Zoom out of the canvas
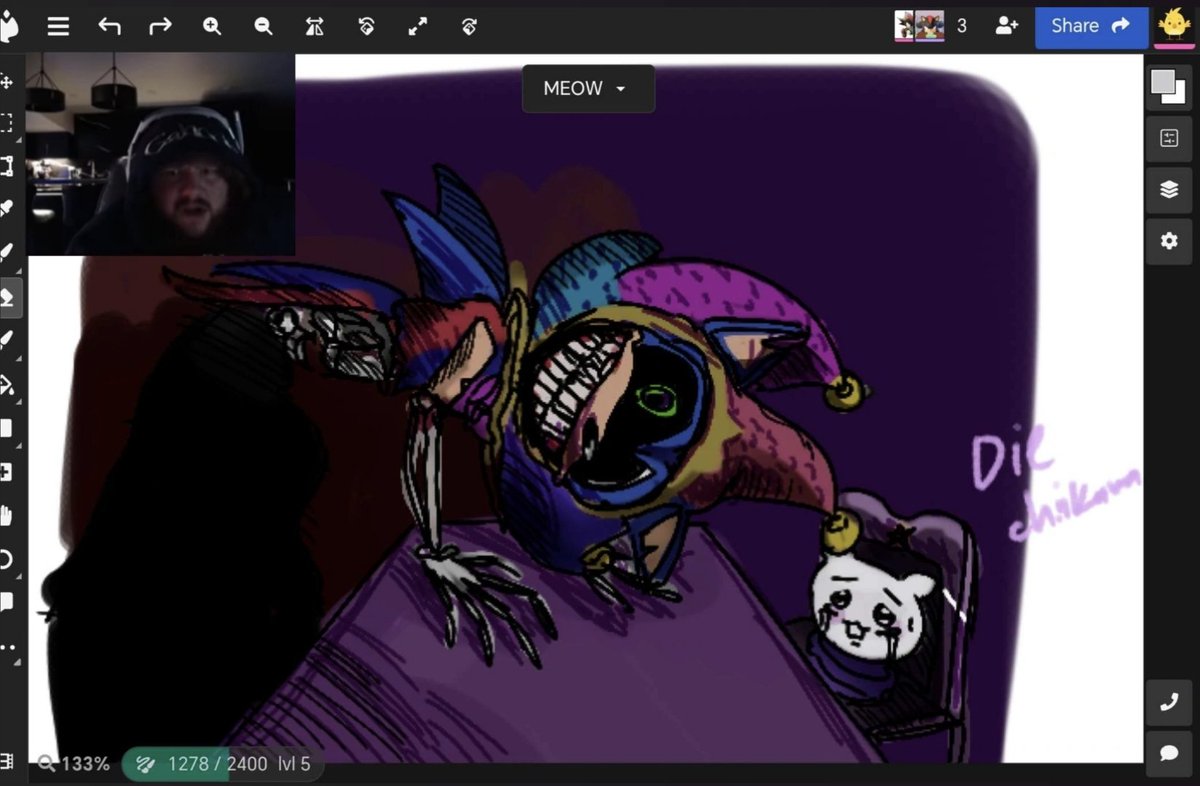 tap(263, 27)
